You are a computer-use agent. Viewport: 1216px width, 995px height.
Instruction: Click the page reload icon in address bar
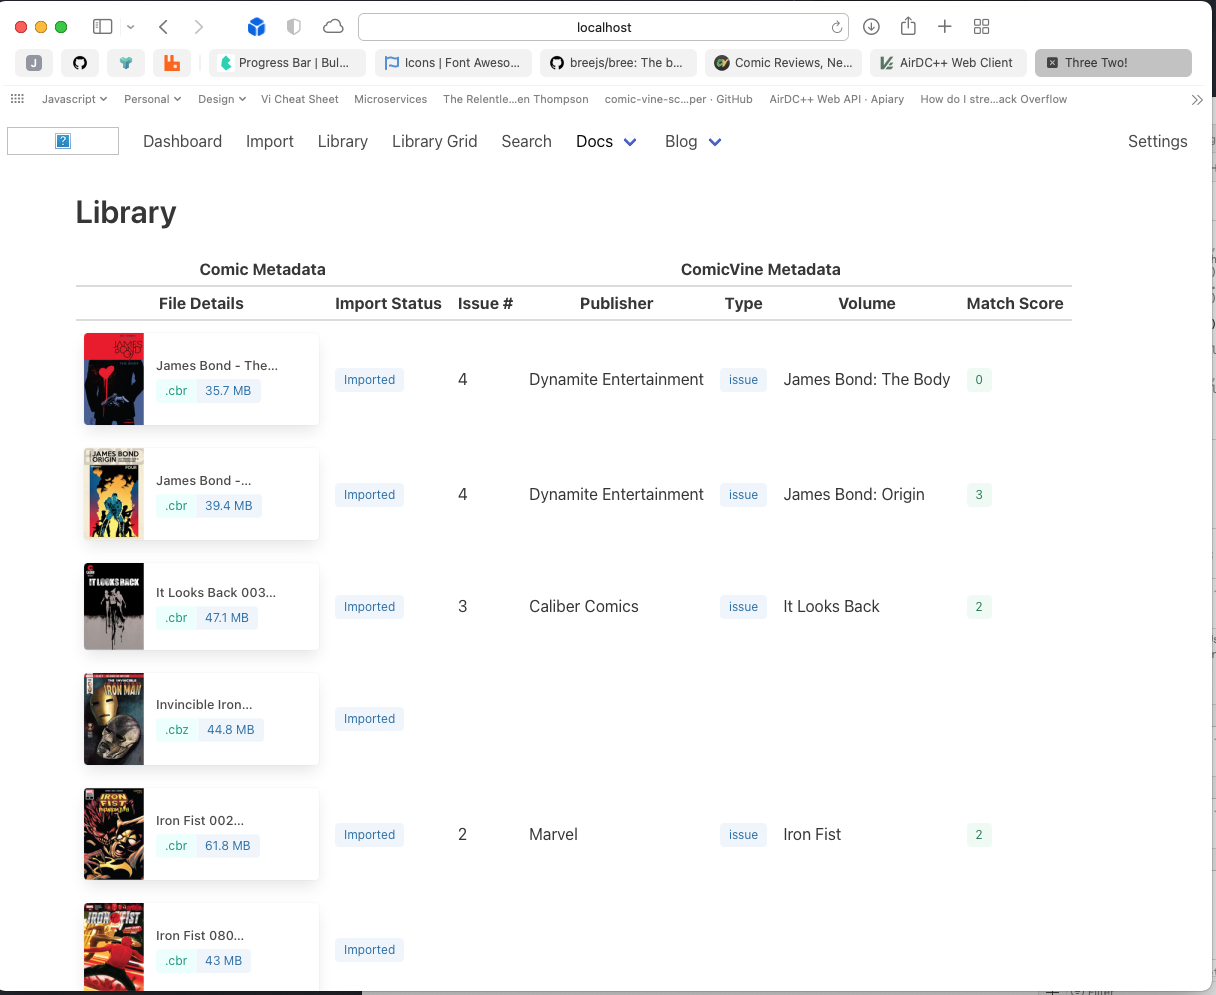(836, 27)
